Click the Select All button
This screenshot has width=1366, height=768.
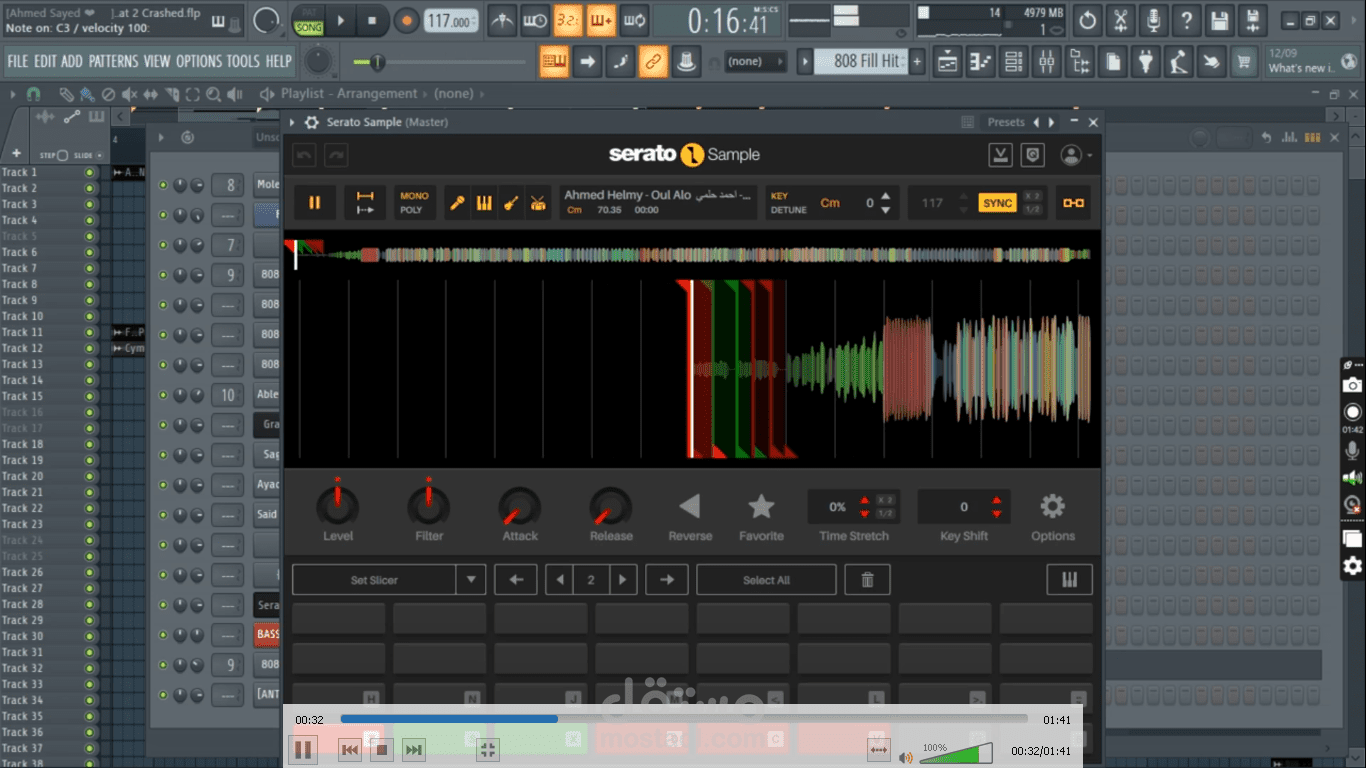[x=766, y=580]
